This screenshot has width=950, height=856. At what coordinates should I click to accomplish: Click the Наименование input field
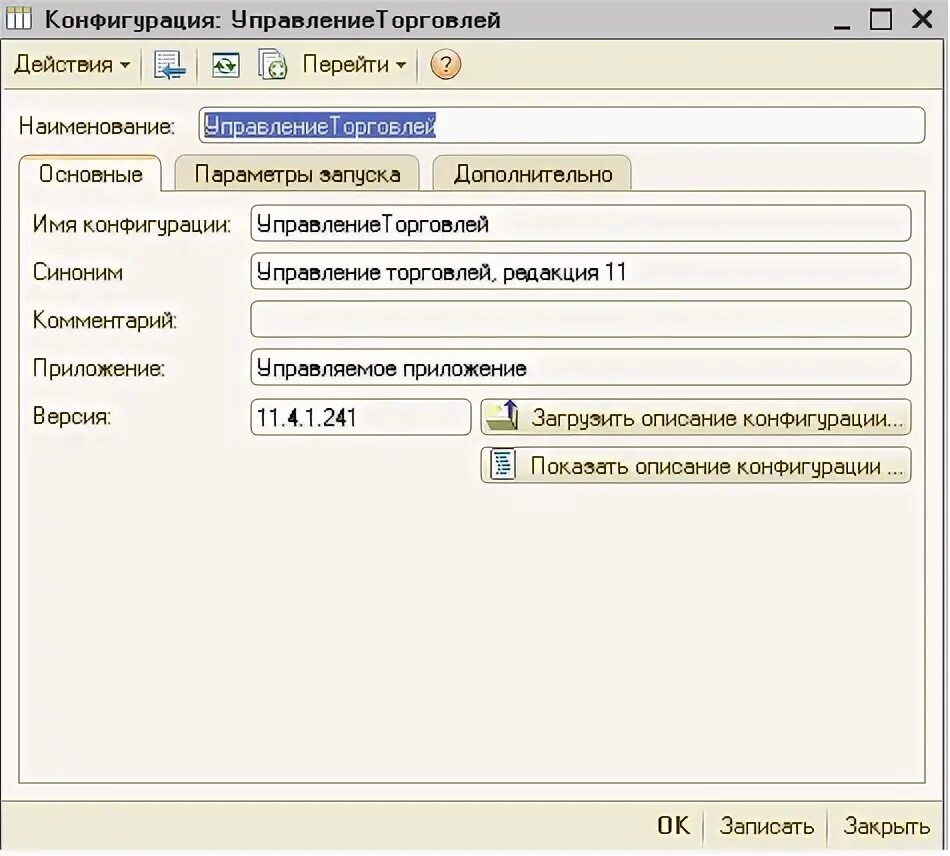click(x=562, y=125)
